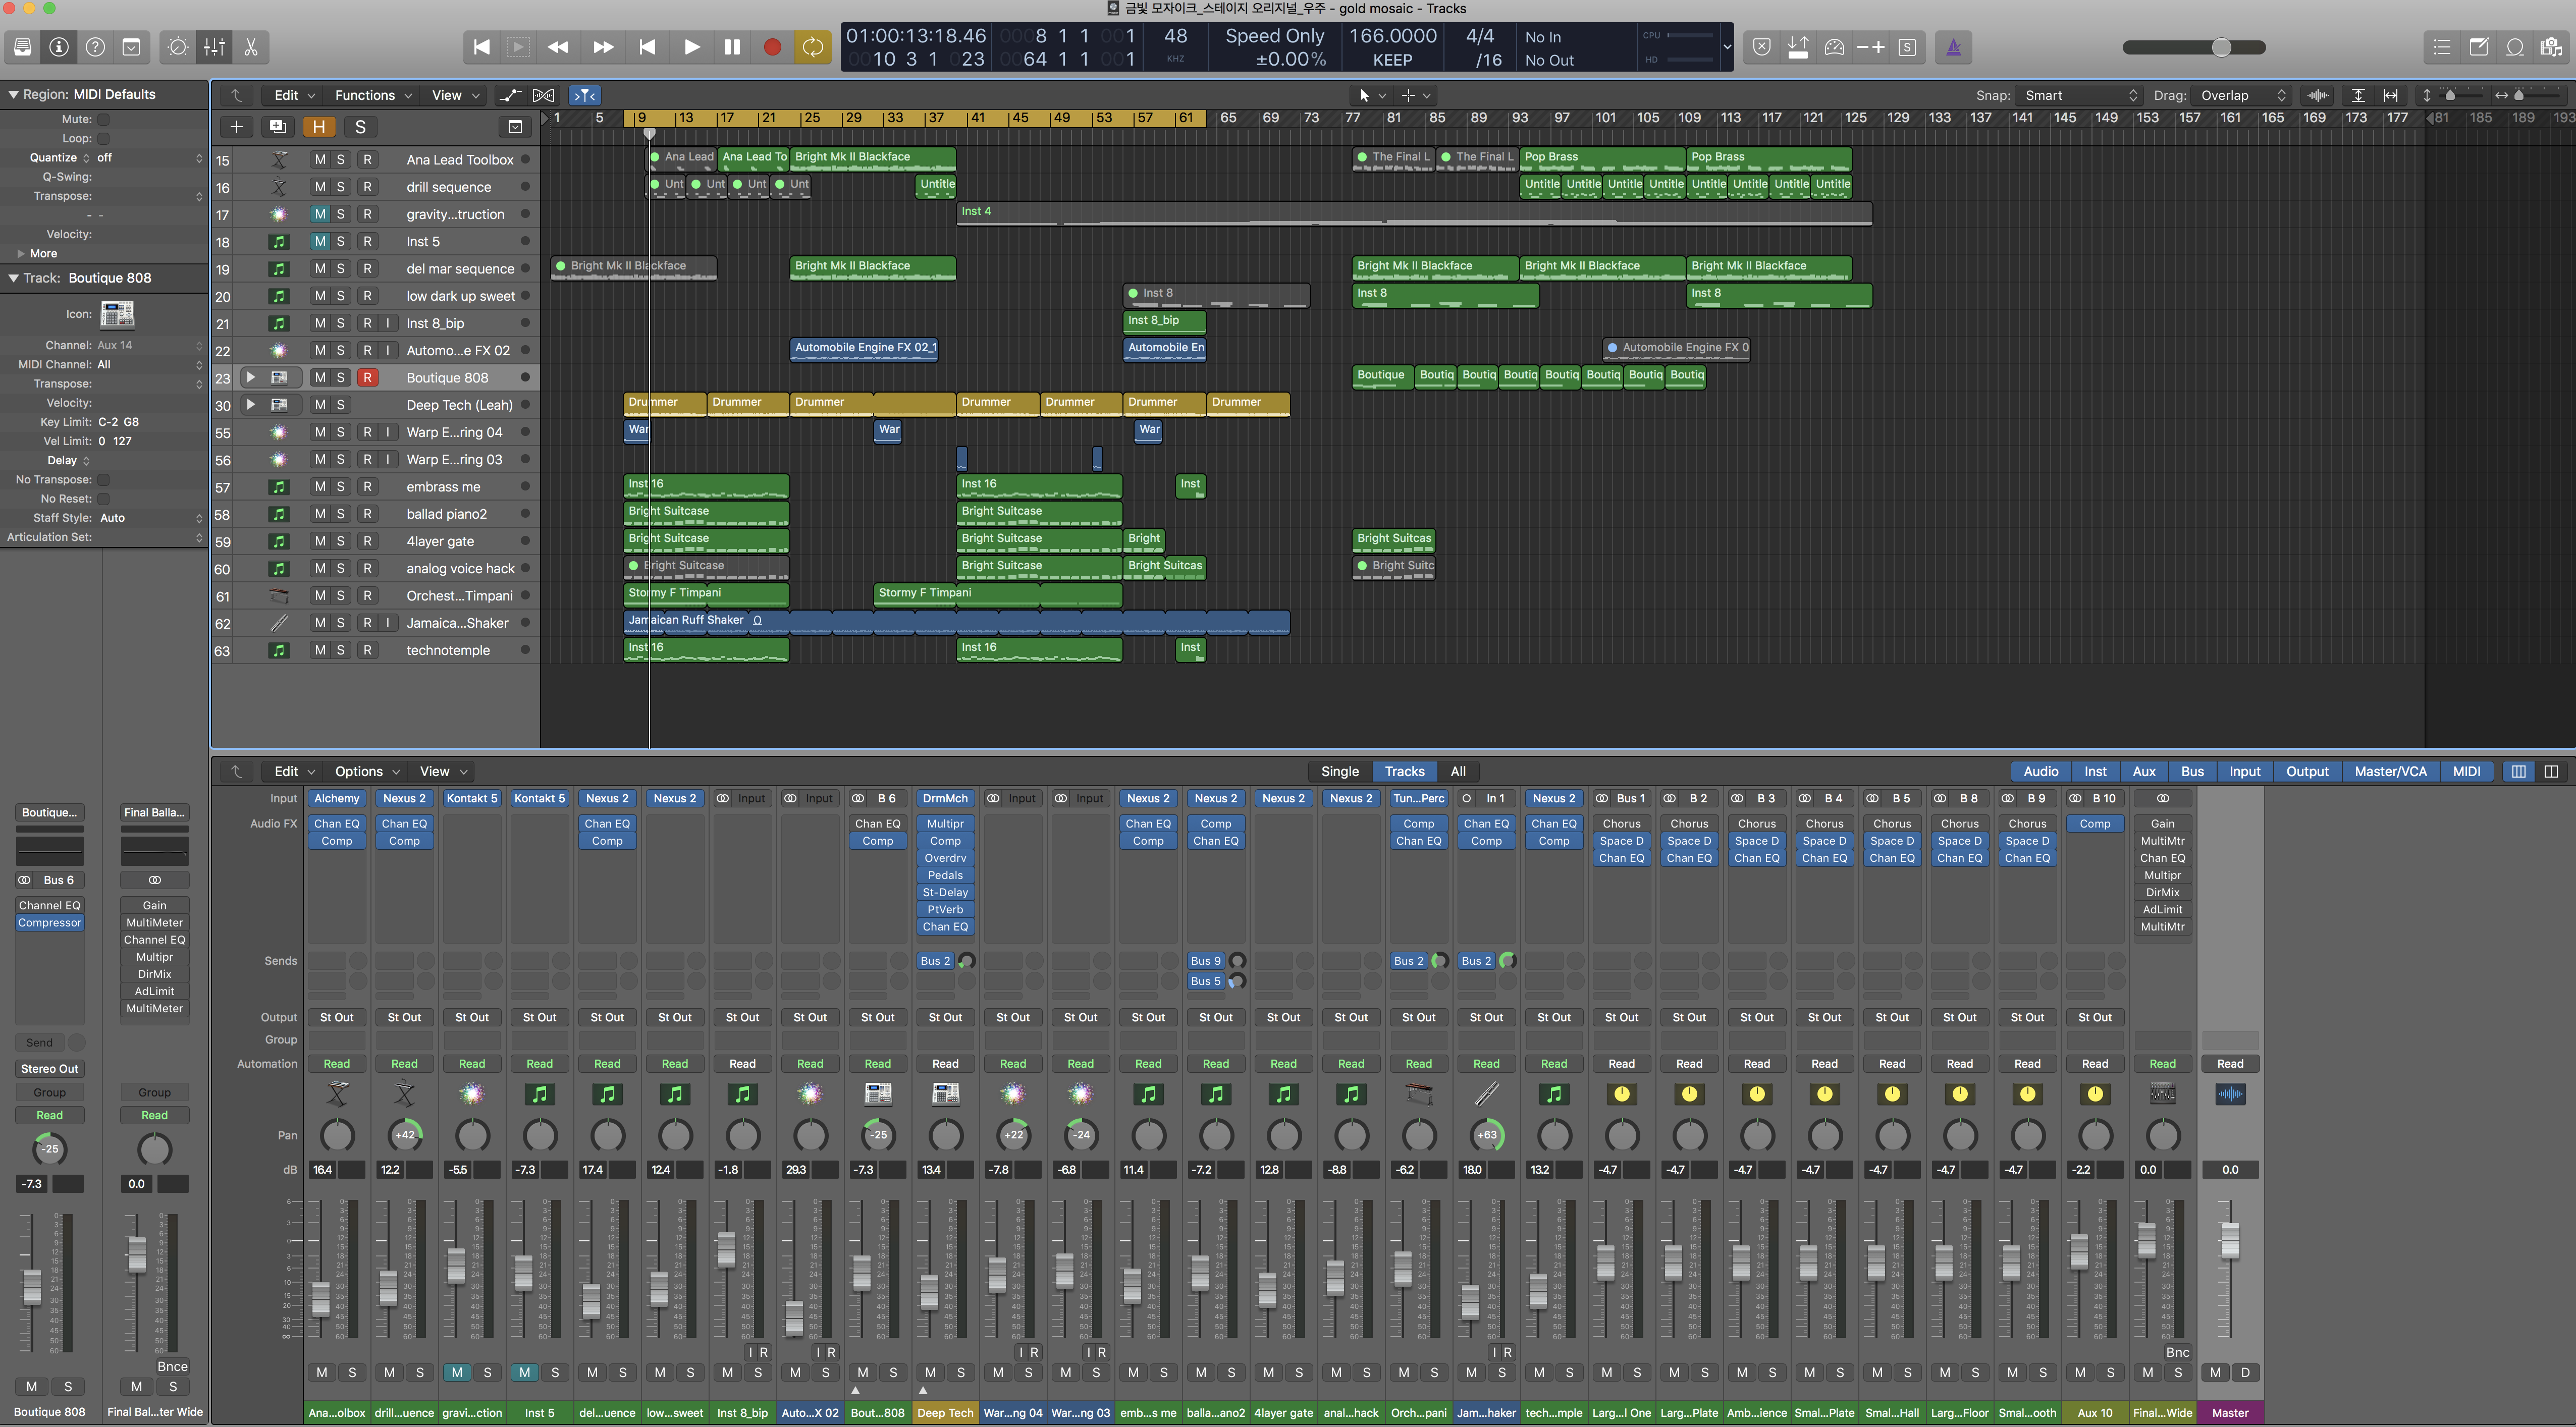The width and height of the screenshot is (2576, 1427).
Task: Open DrmMch instrument on Deep Tech strip
Action: 945,798
